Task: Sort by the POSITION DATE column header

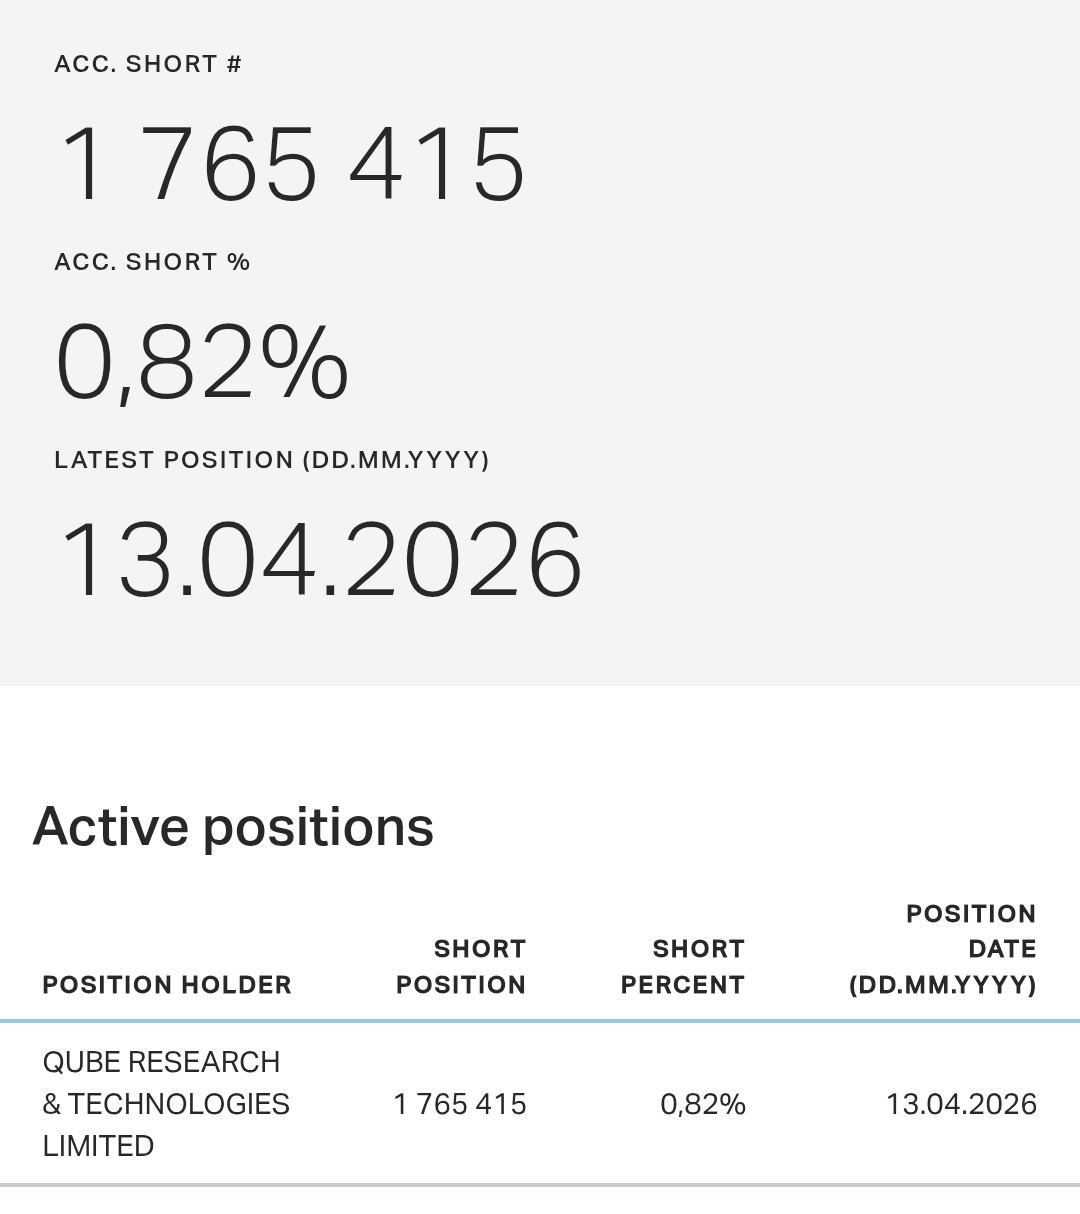Action: click(943, 949)
